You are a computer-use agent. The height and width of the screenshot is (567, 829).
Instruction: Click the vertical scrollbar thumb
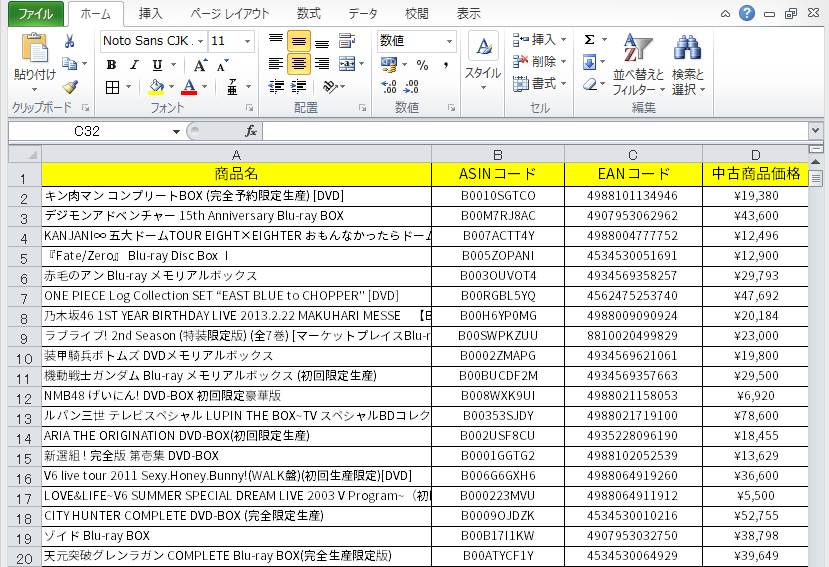816,178
